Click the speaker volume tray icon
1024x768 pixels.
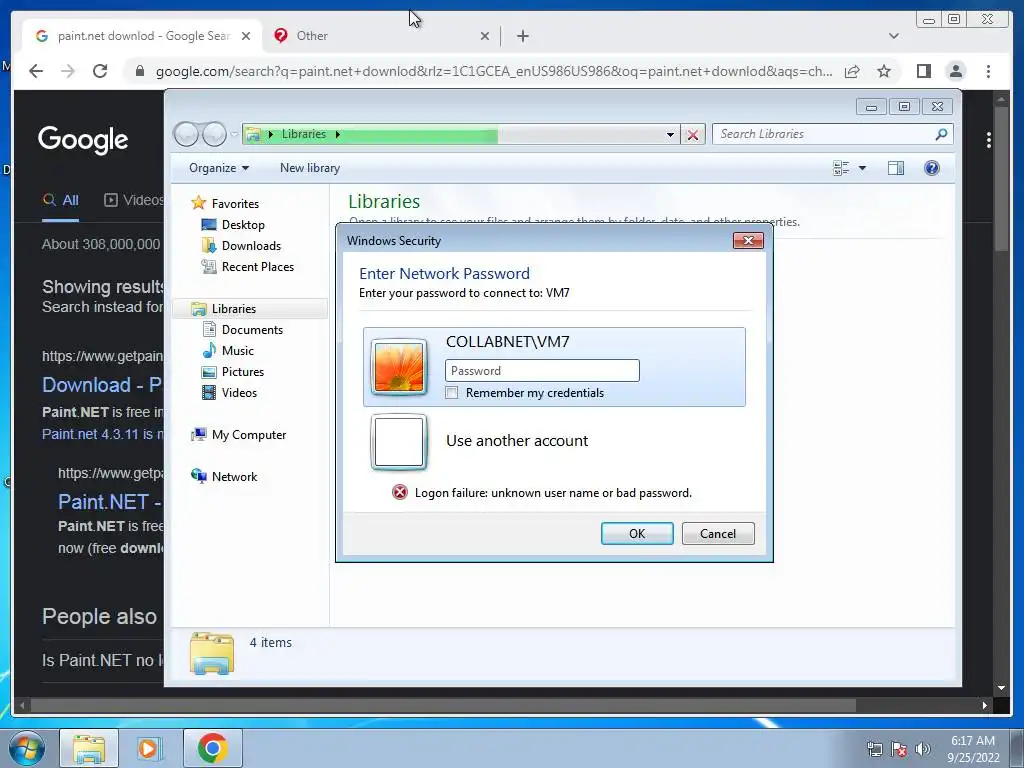[922, 749]
